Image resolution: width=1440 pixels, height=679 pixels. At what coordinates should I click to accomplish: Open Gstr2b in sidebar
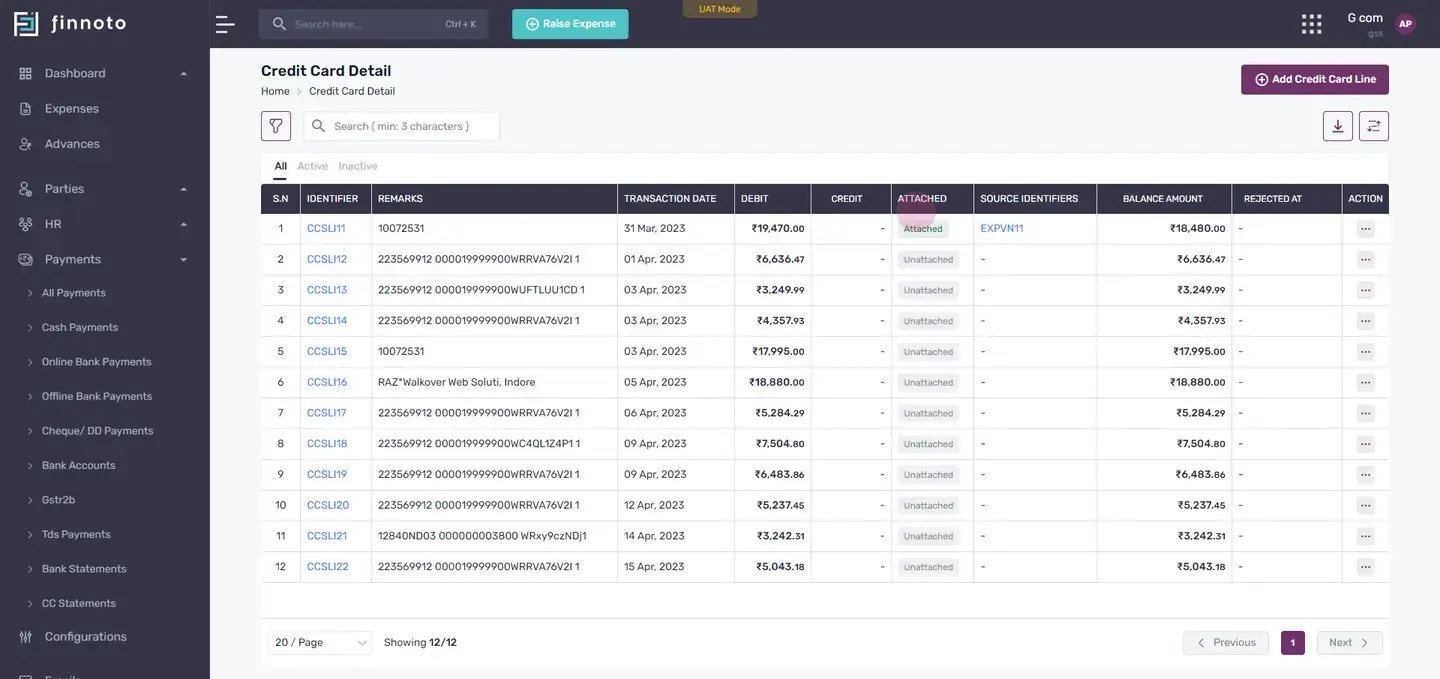click(58, 500)
